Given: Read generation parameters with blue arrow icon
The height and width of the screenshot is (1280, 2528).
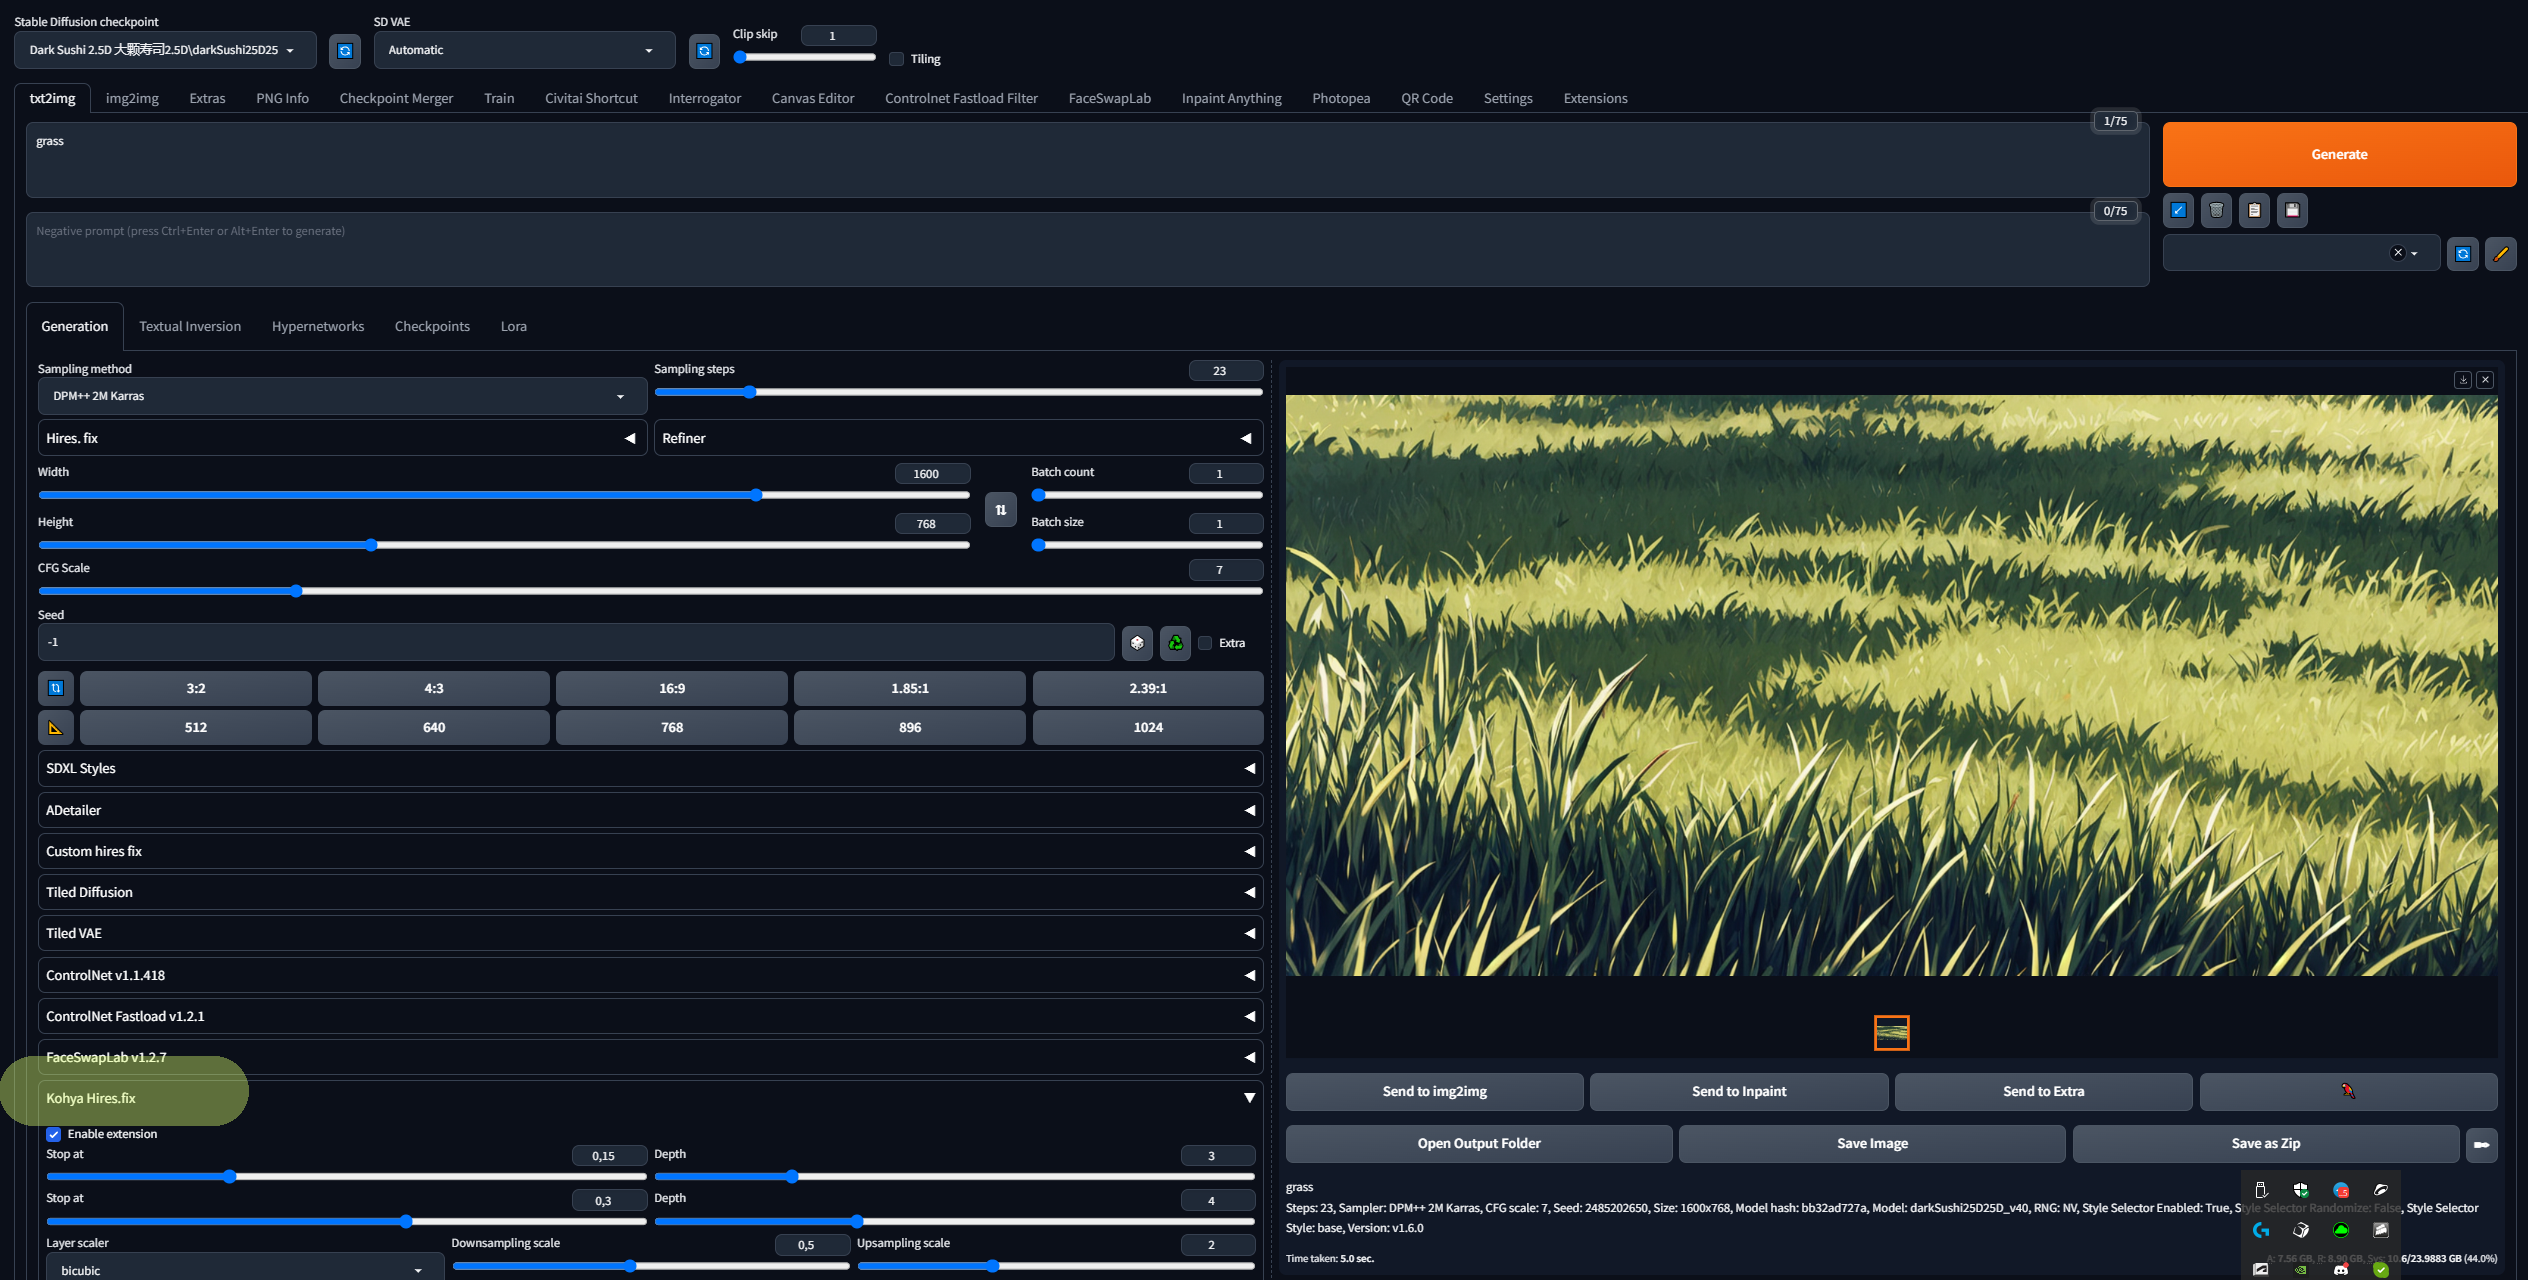Looking at the screenshot, I should [2178, 211].
